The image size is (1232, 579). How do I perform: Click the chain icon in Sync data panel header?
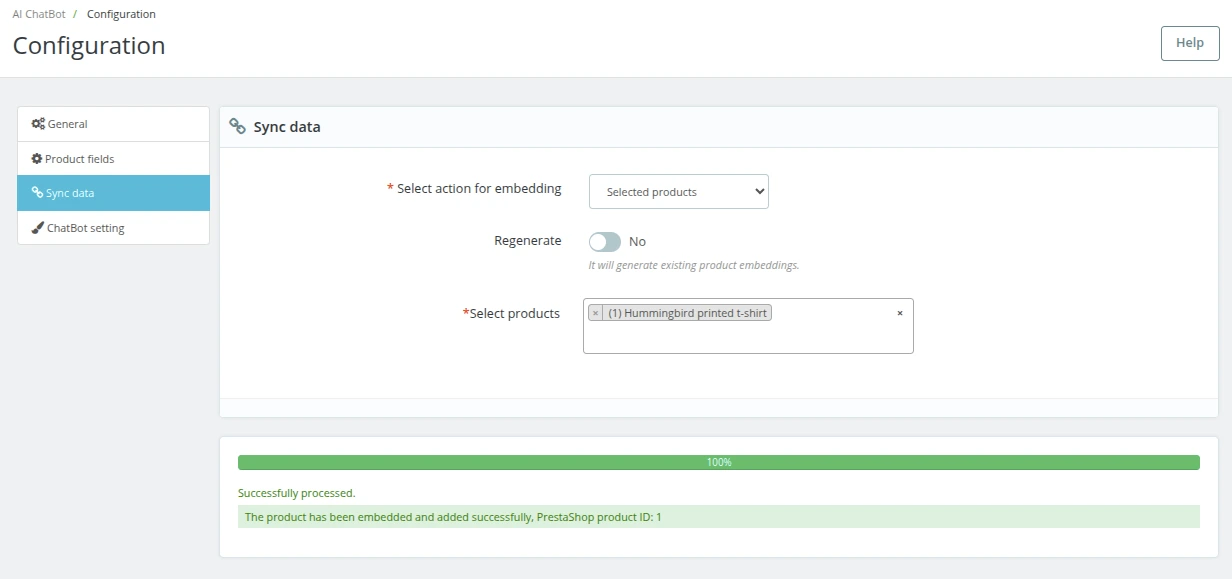[238, 127]
